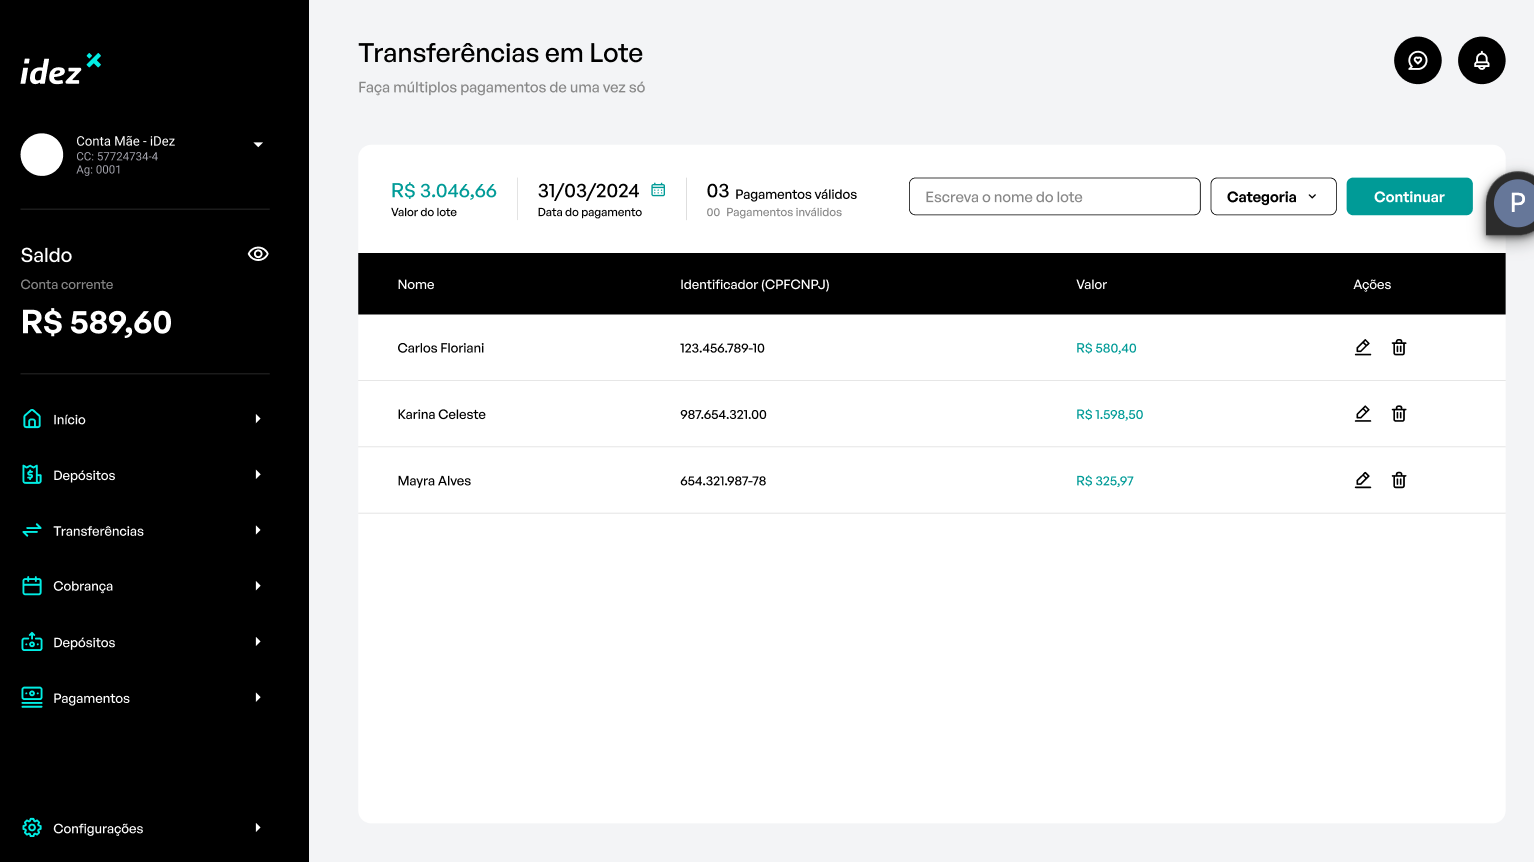Viewport: 1534px width, 862px height.
Task: Open the Categoria dropdown
Action: point(1273,197)
